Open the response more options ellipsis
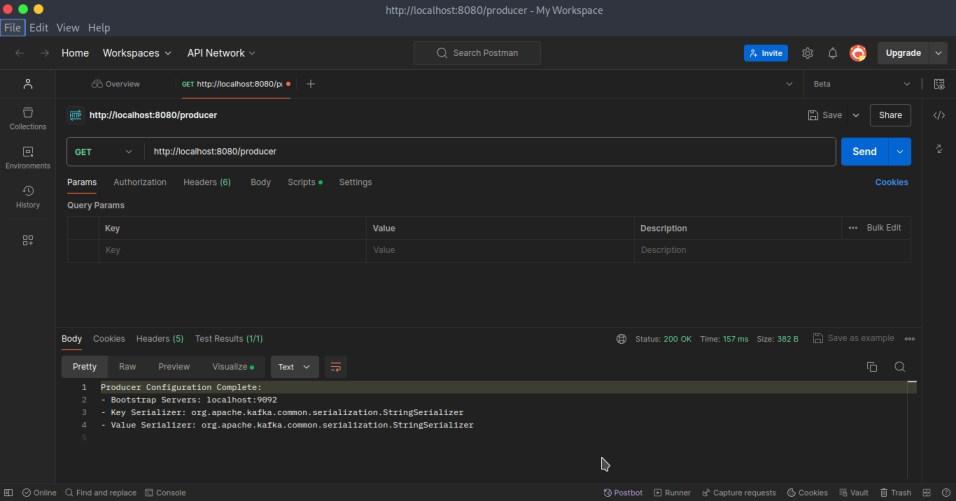Screen dimensions: 956x501 click(910, 339)
